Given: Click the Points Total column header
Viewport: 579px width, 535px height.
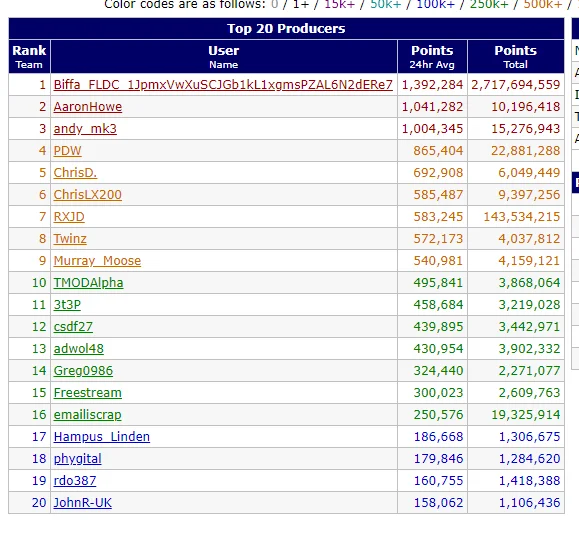Looking at the screenshot, I should coord(515,56).
